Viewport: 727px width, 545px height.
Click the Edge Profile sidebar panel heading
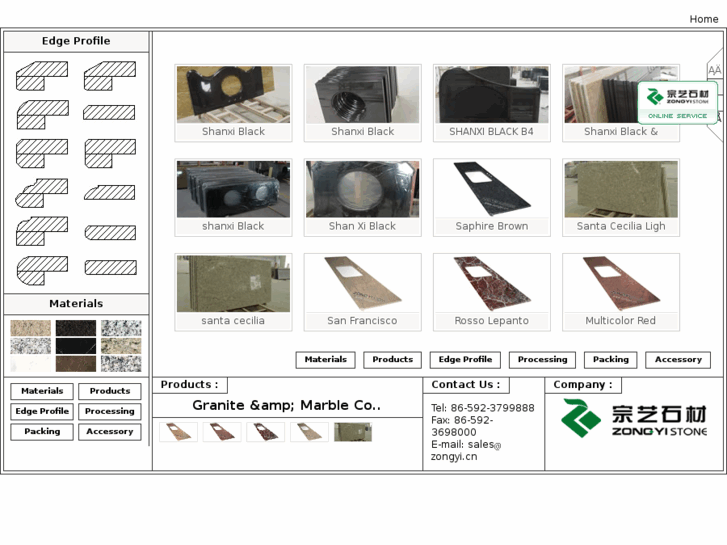point(76,41)
